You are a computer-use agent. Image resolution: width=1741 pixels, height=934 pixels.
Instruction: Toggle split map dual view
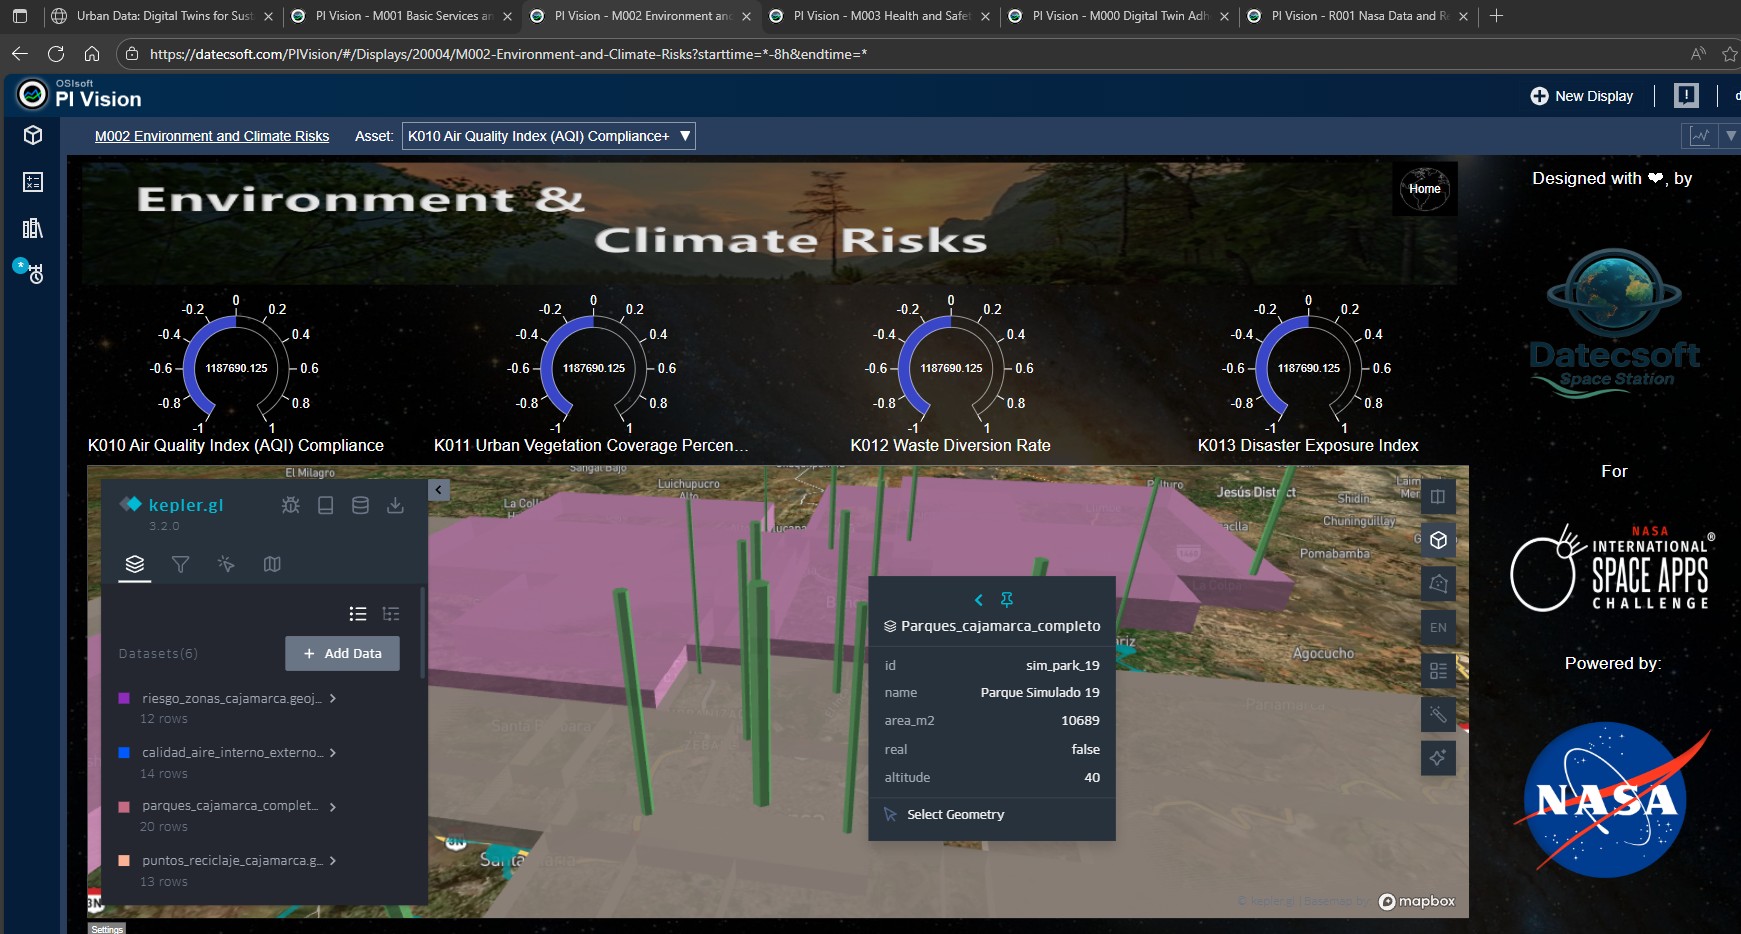(1438, 497)
